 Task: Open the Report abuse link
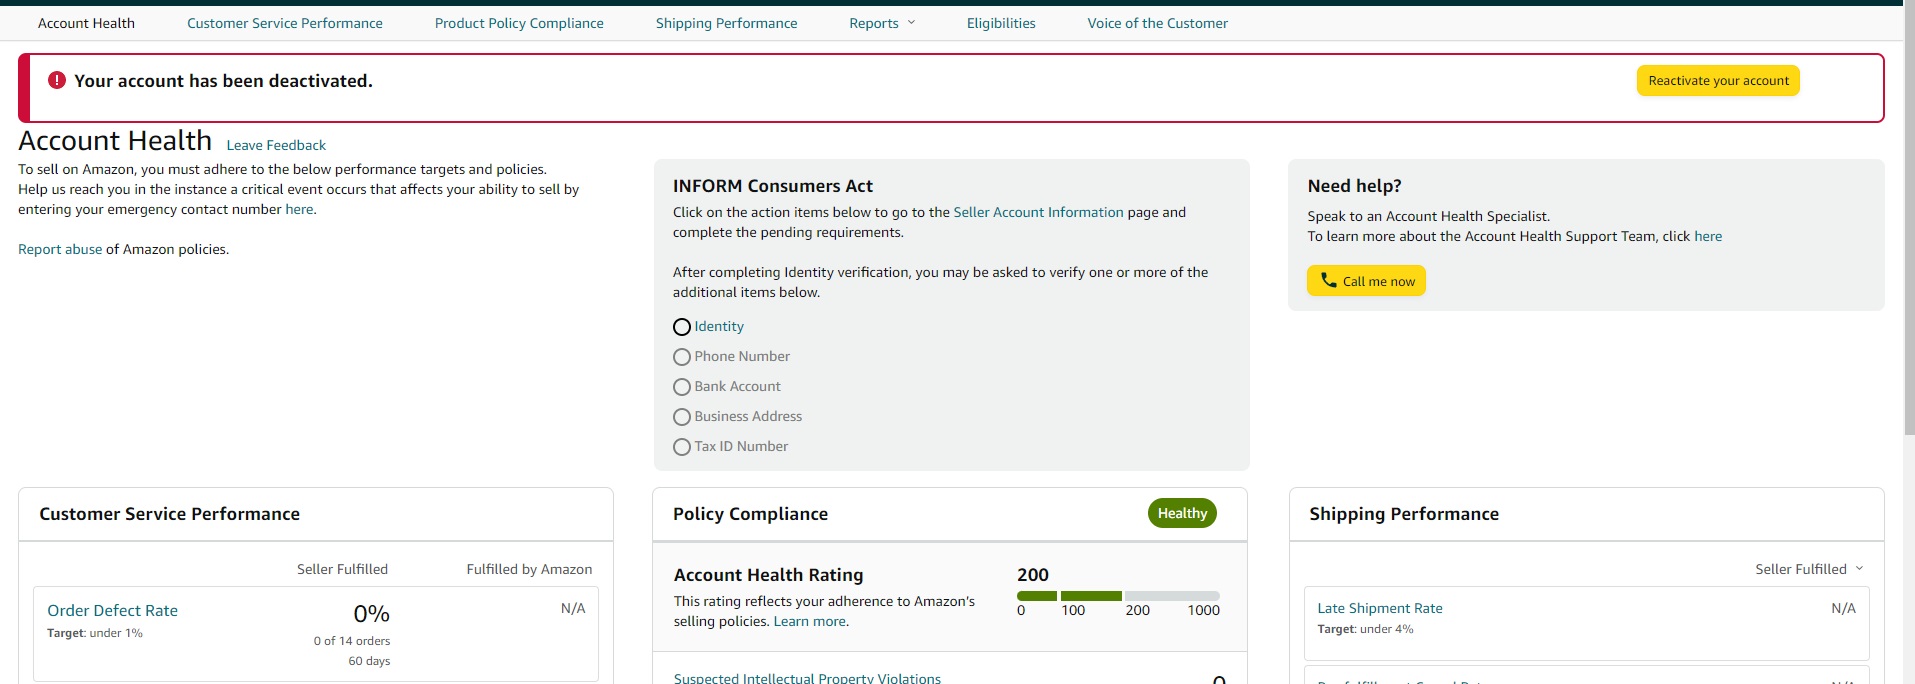[x=60, y=249]
